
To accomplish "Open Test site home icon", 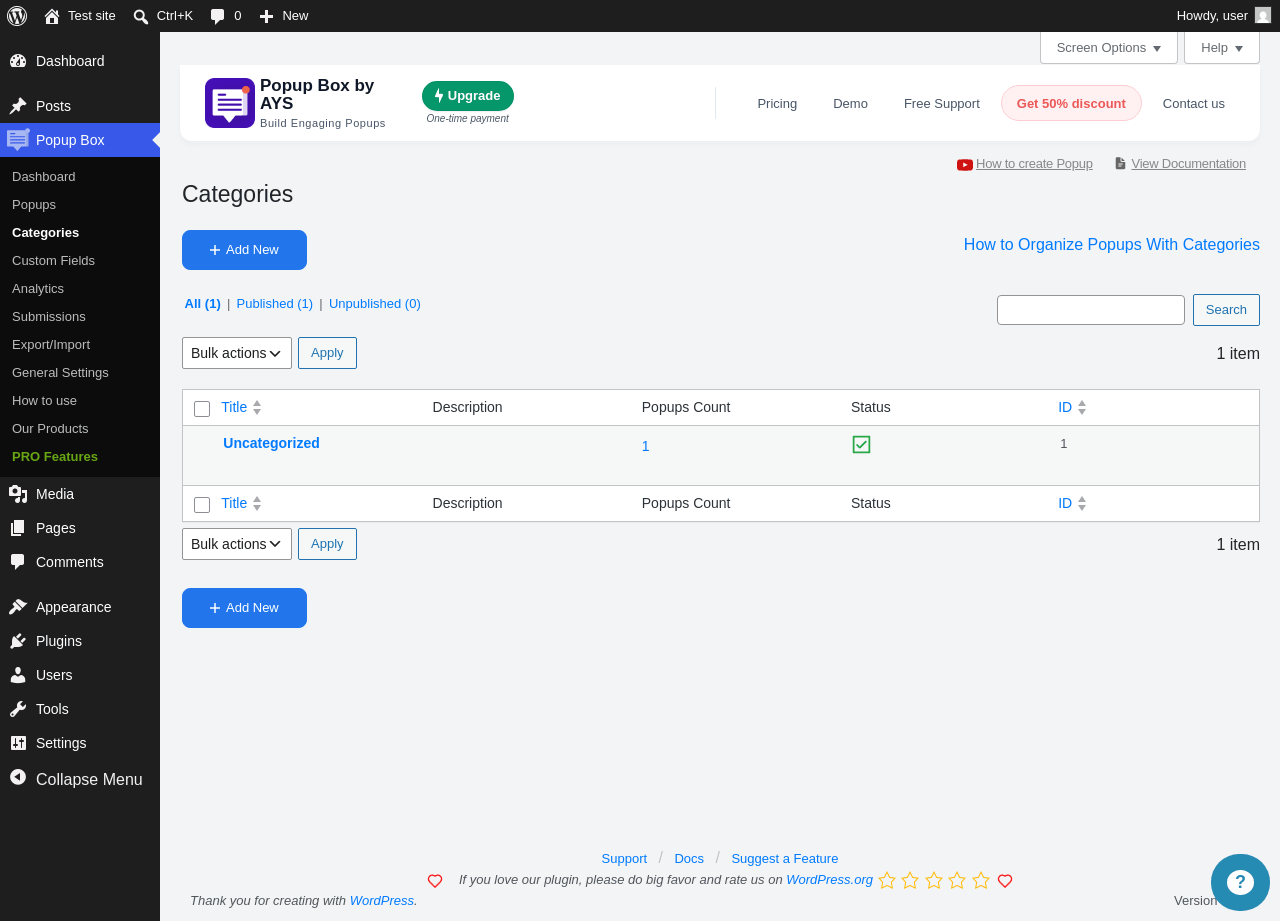I will tap(52, 16).
